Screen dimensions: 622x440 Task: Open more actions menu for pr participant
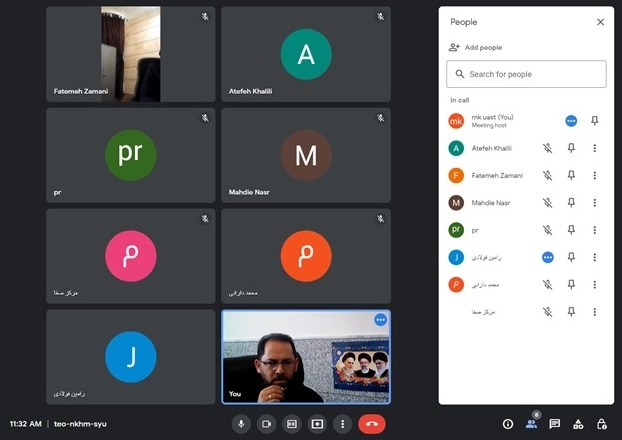[594, 229]
